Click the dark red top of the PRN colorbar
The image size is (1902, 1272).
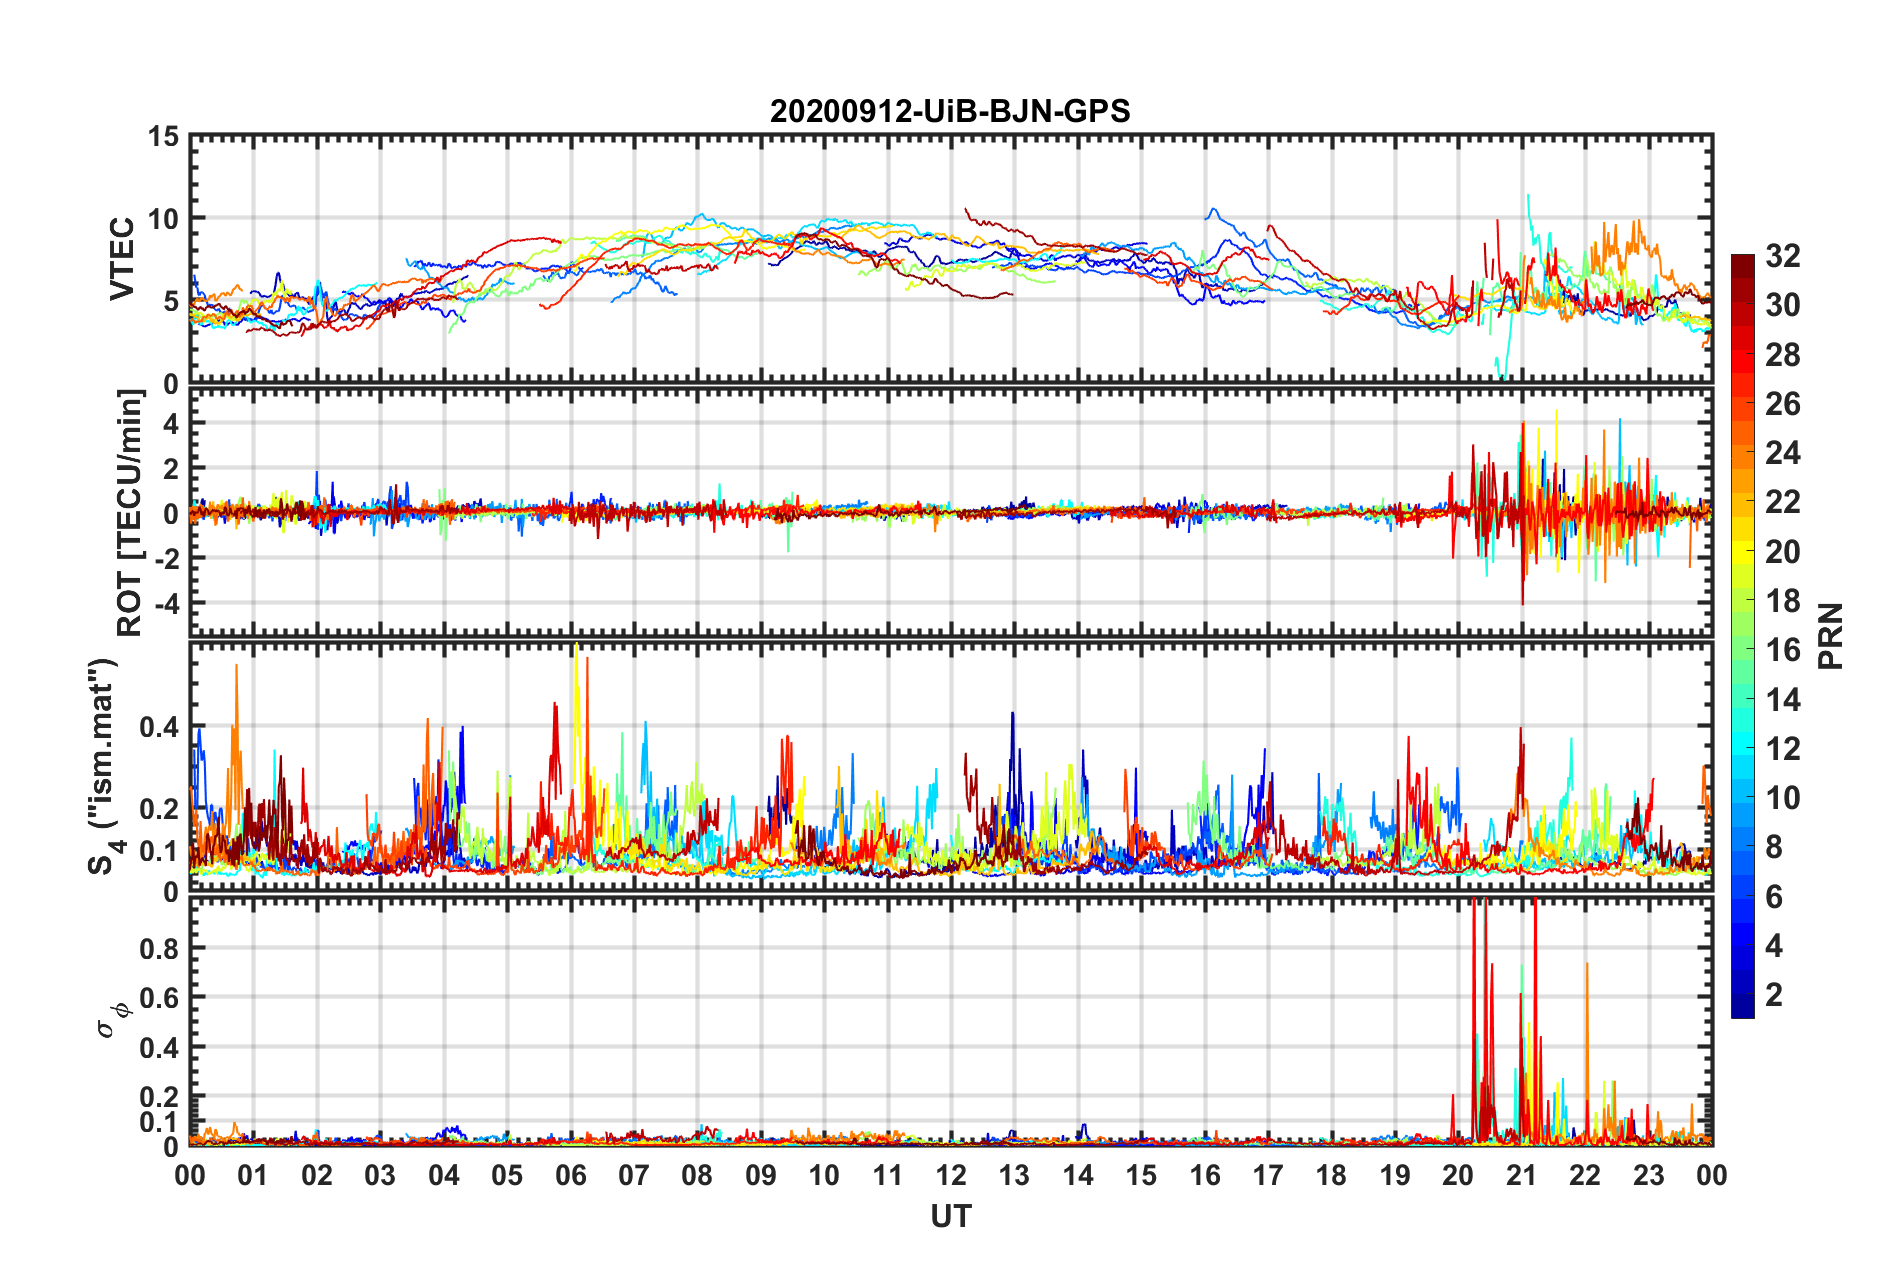coord(1743,262)
